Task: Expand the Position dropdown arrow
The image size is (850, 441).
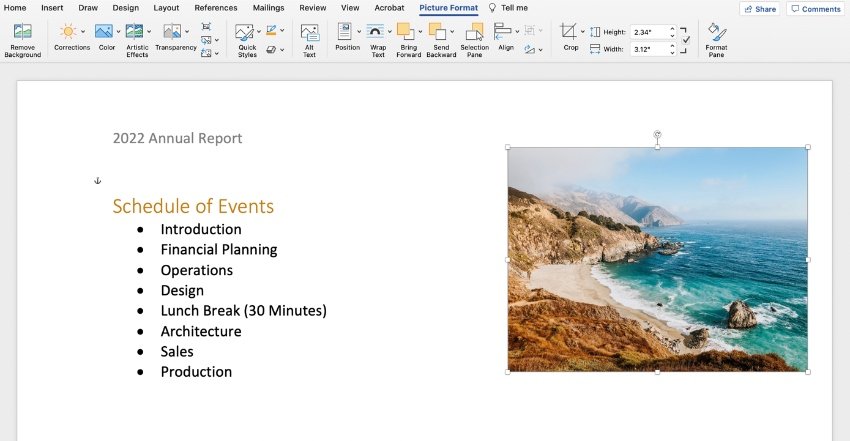Action: click(x=359, y=31)
